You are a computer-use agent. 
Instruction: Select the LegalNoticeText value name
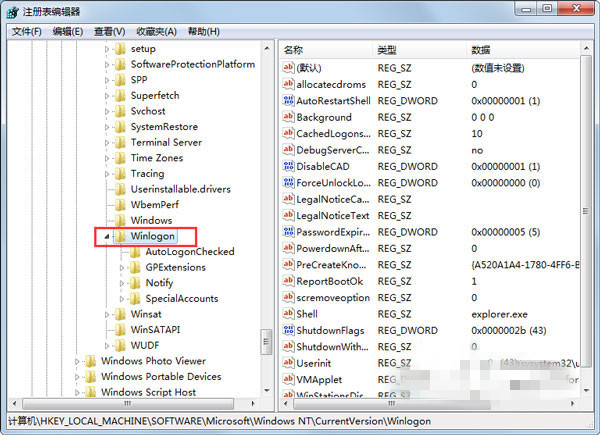tap(333, 216)
